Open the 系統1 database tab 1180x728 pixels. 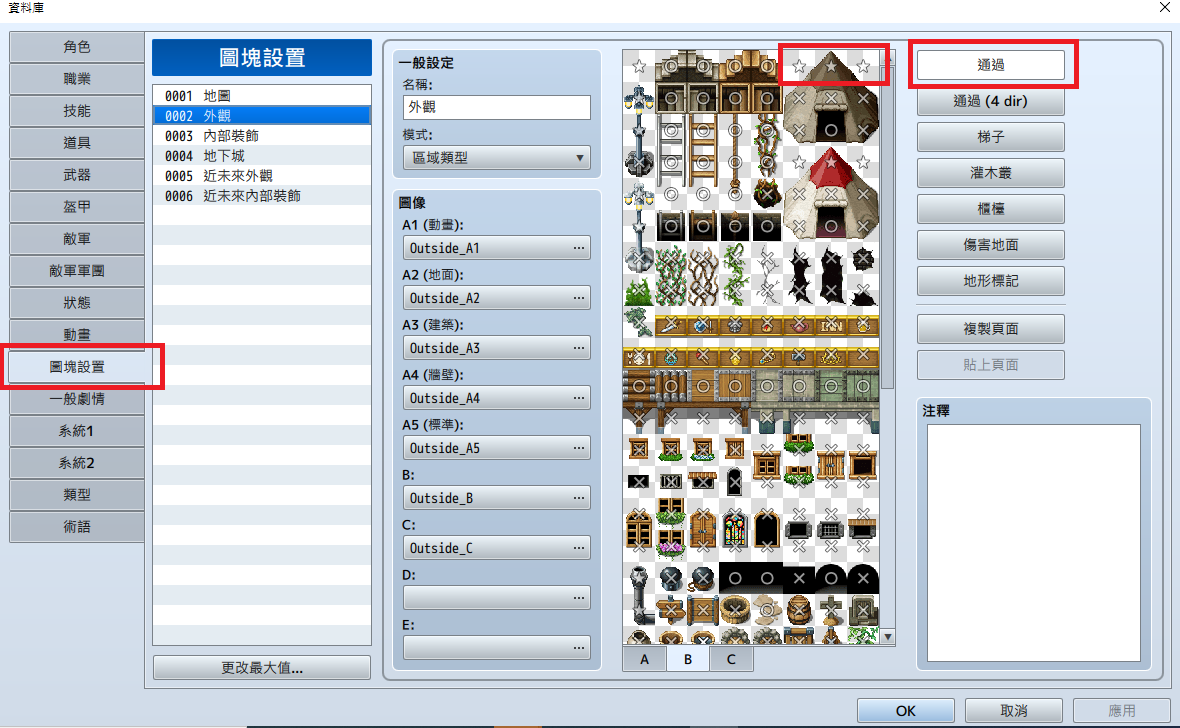pyautogui.click(x=77, y=431)
